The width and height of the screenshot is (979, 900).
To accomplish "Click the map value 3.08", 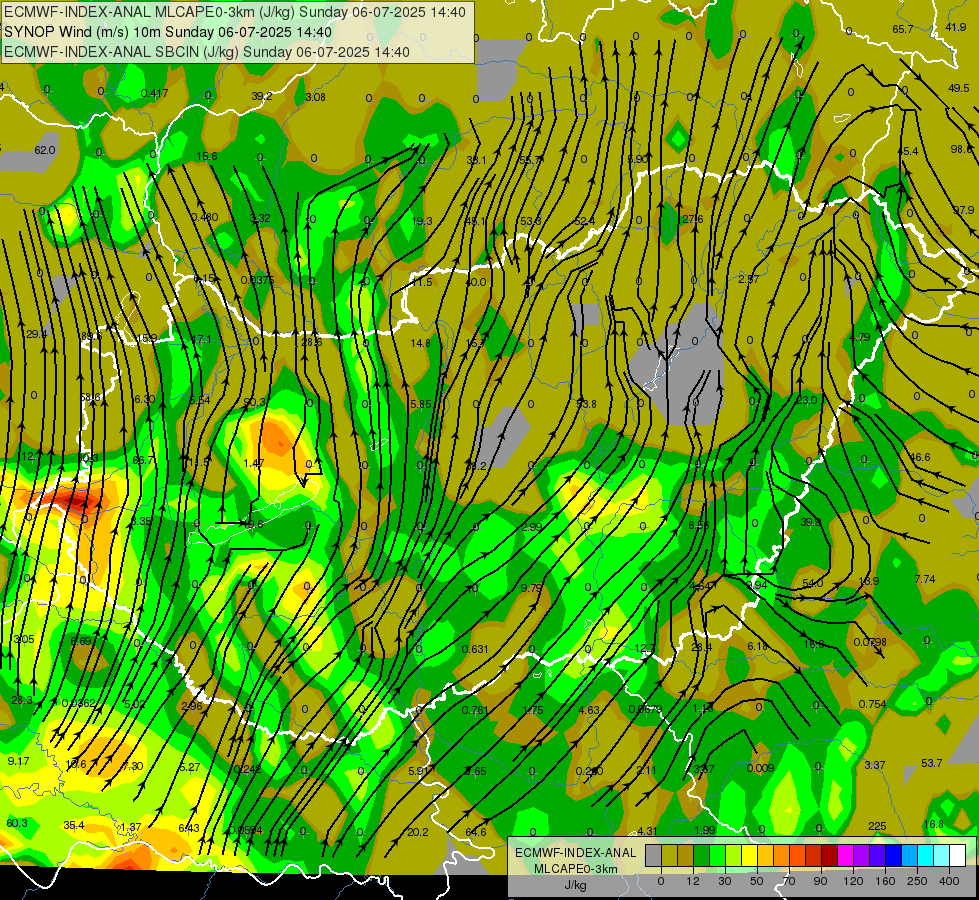I will pyautogui.click(x=315, y=97).
